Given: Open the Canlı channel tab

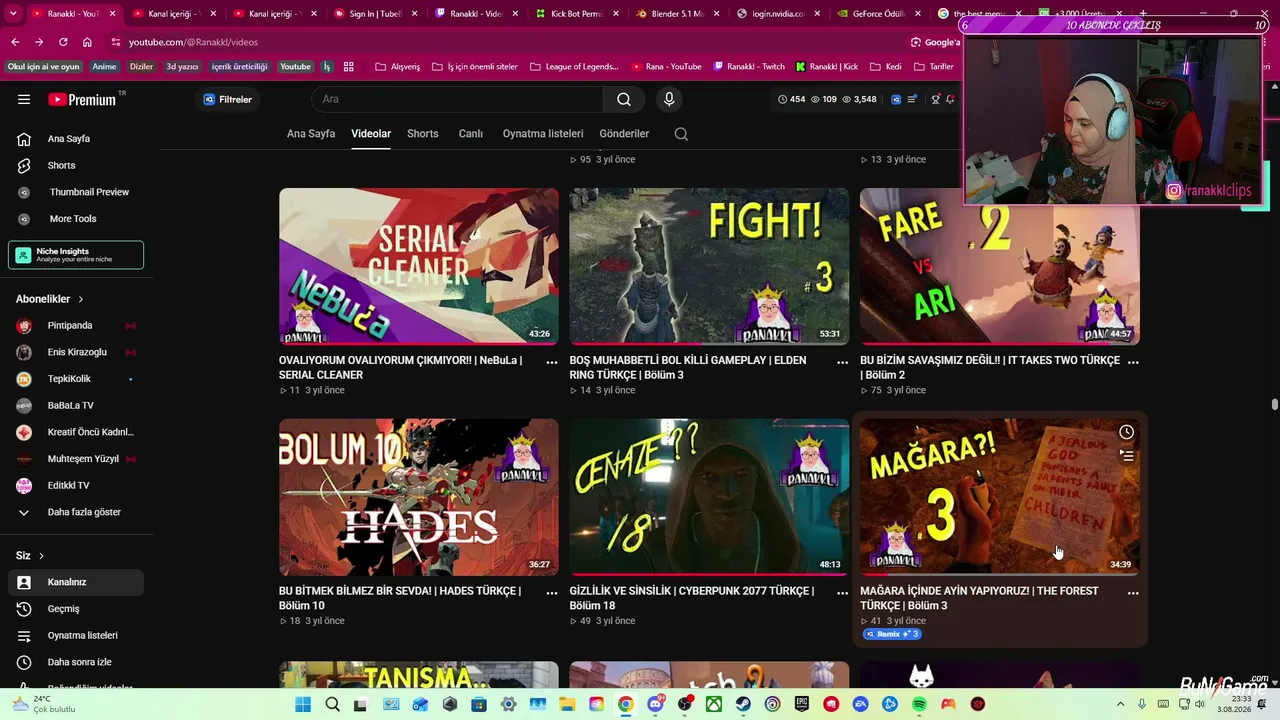Looking at the screenshot, I should click(471, 134).
